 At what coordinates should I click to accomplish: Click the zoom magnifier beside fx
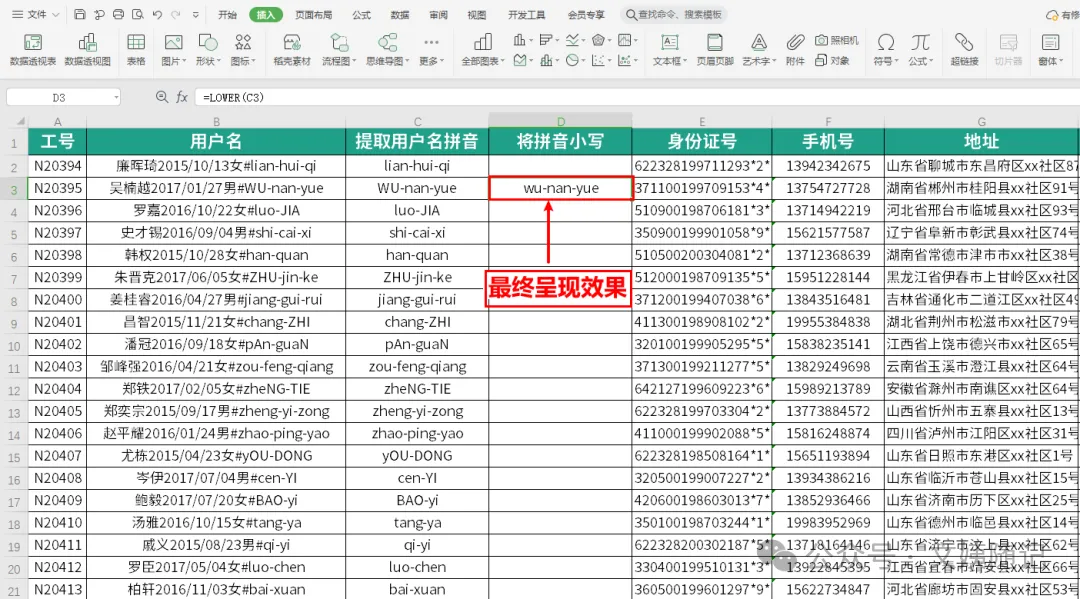coord(162,97)
